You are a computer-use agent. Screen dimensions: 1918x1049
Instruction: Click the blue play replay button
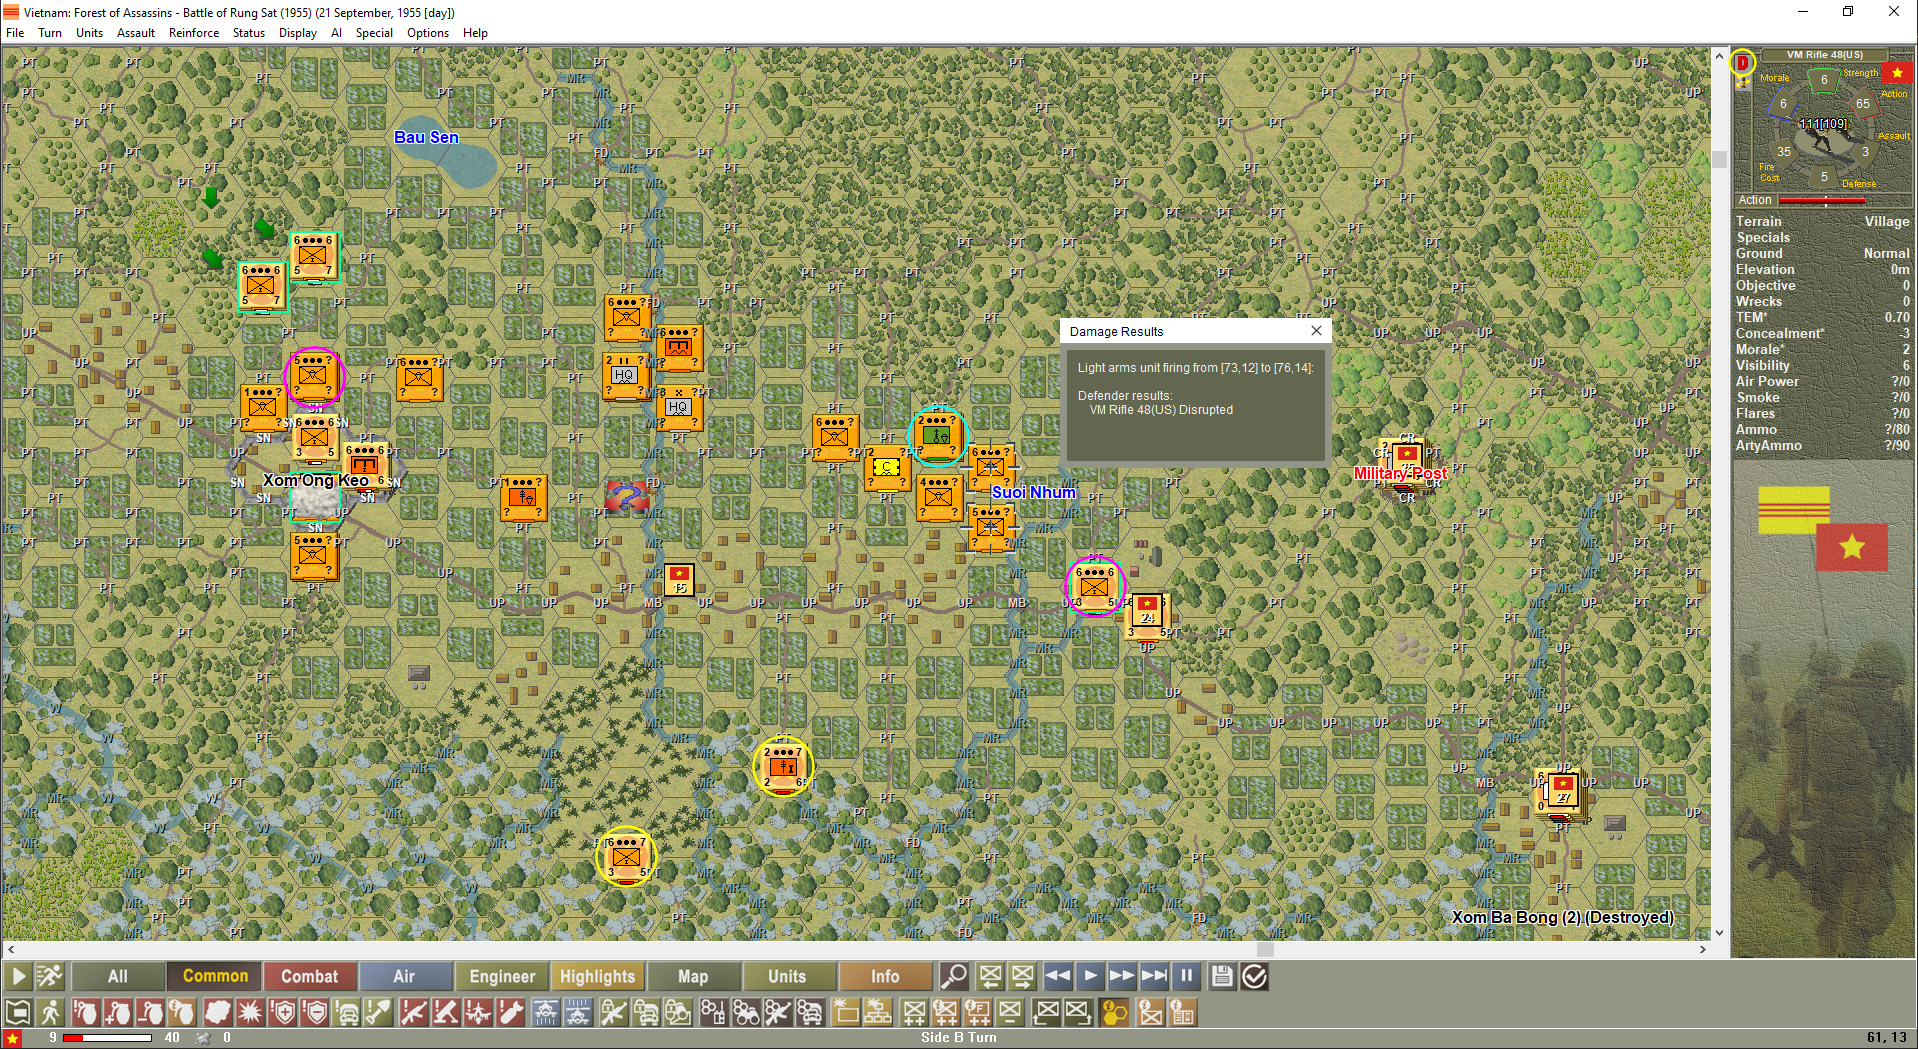[x=1090, y=976]
